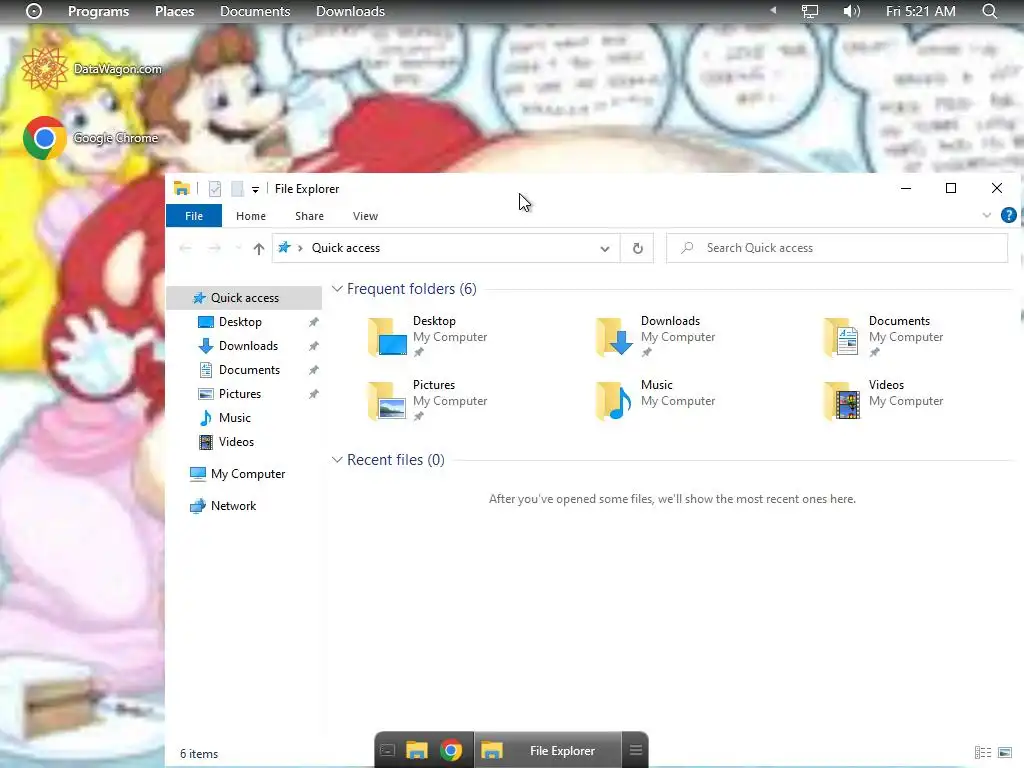
Task: Select Quick access in the navigation pane
Action: (x=244, y=298)
